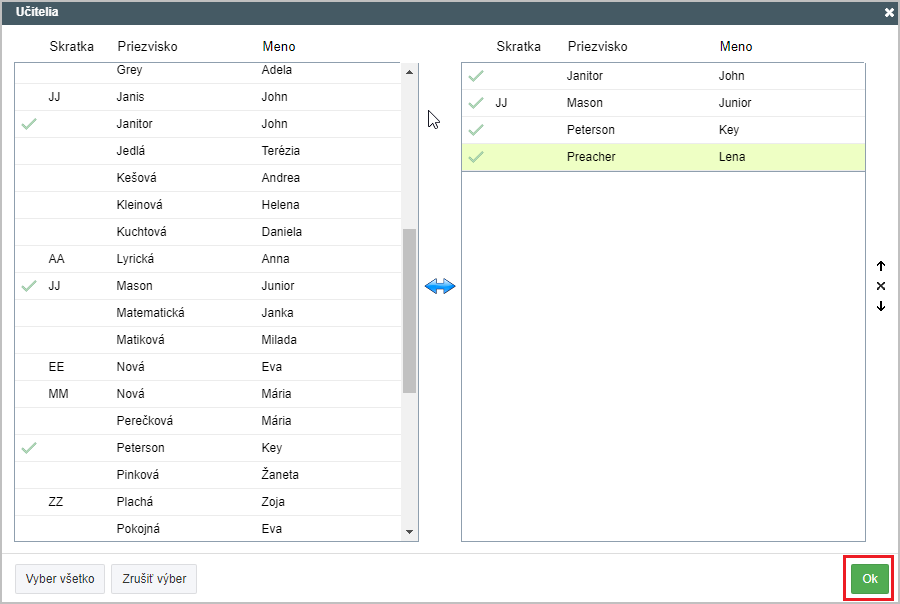Click Janitor surname in right list
This screenshot has height=604, width=900.
(584, 76)
